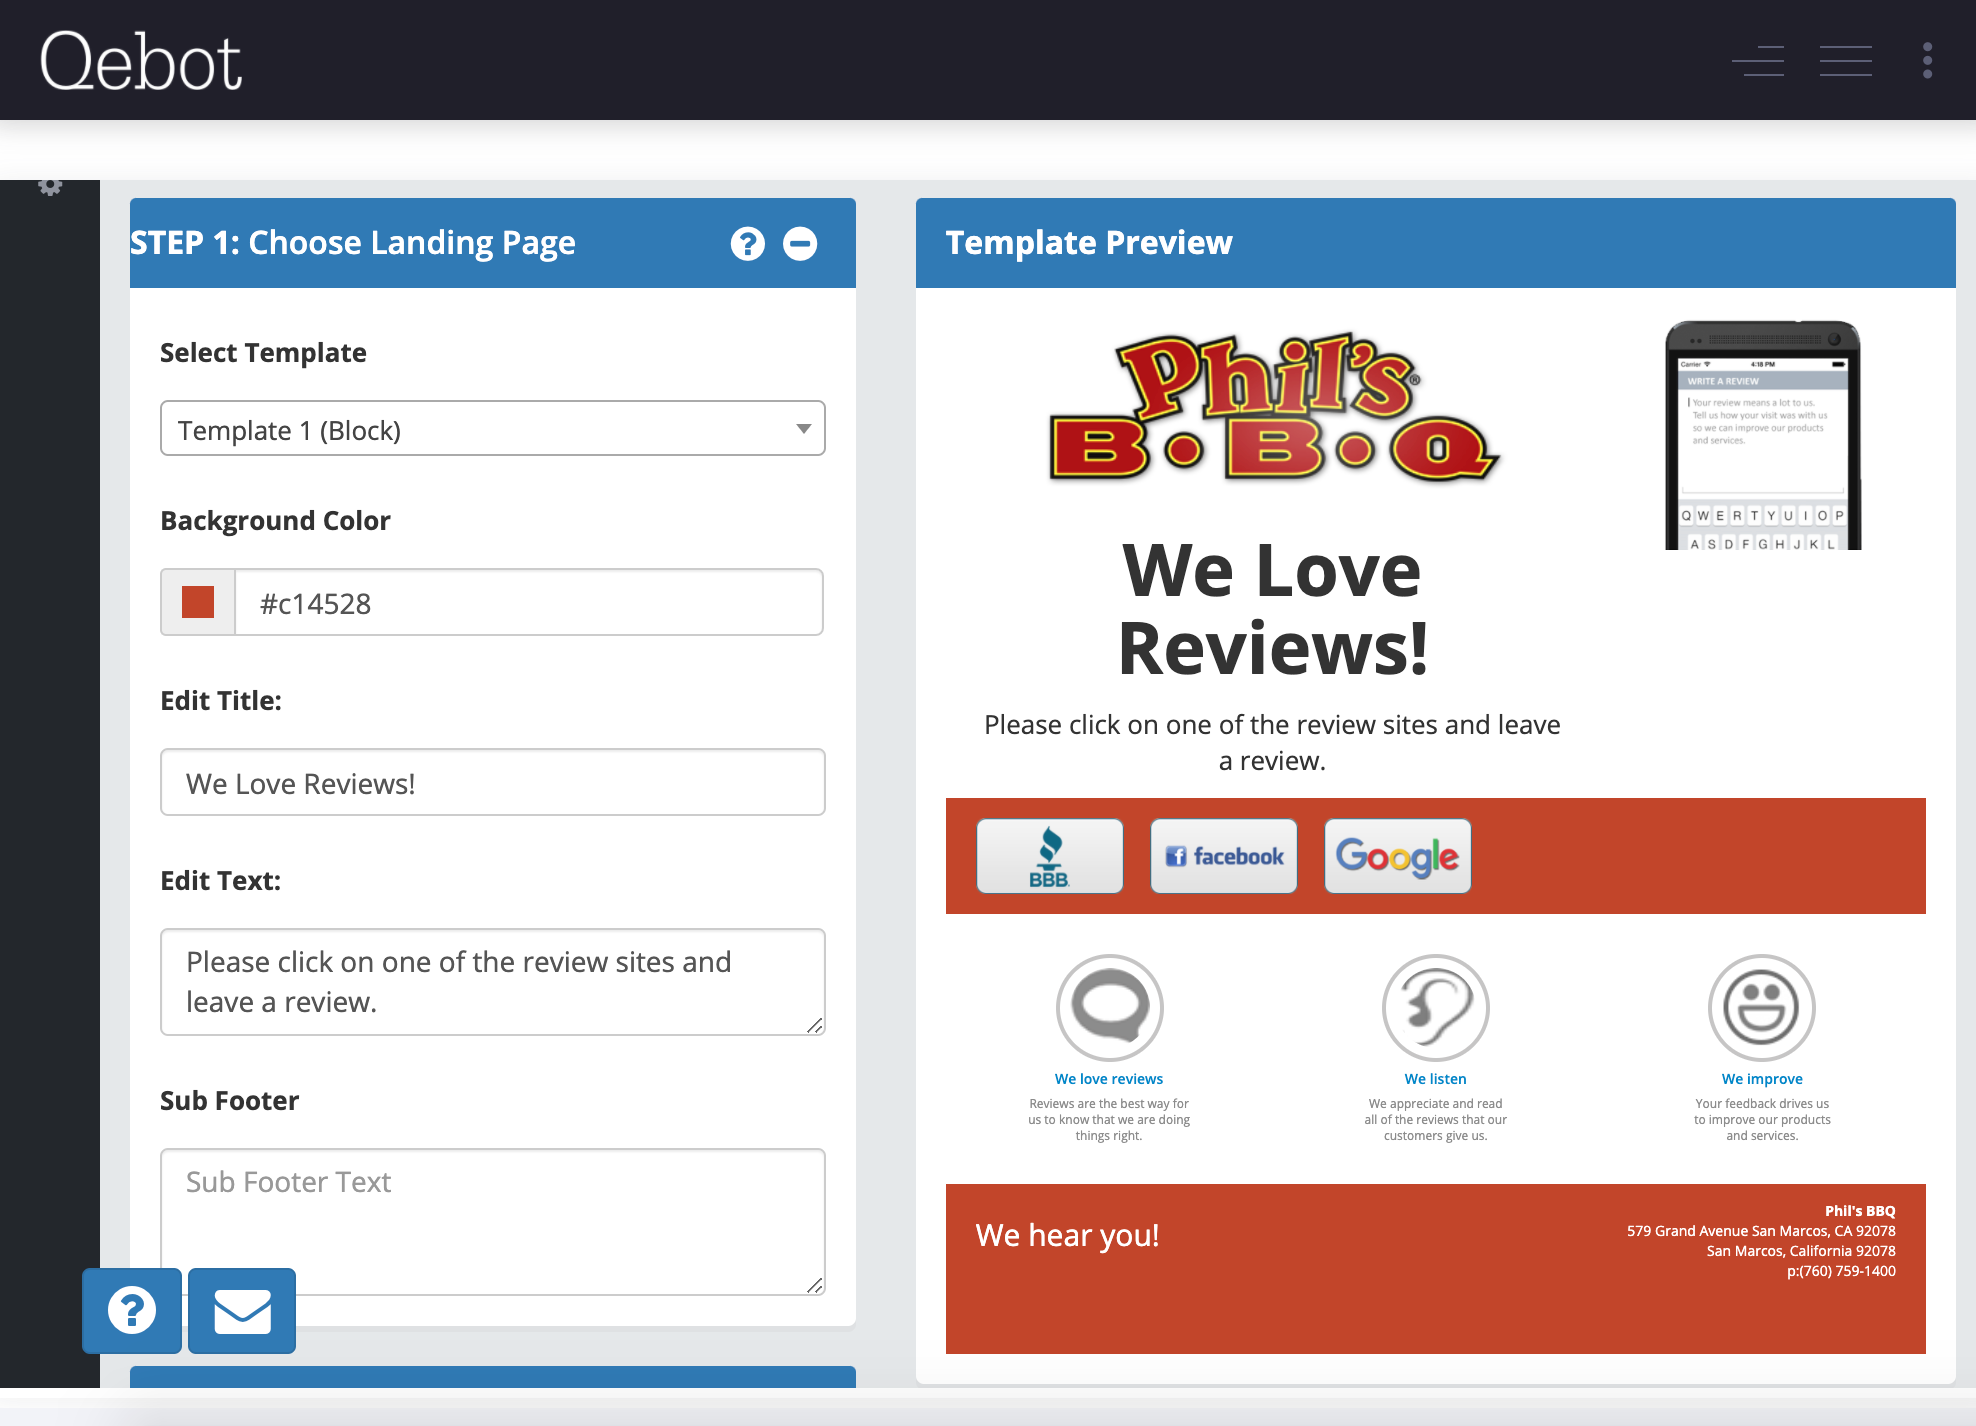Click the BBB review site button

pyautogui.click(x=1050, y=856)
